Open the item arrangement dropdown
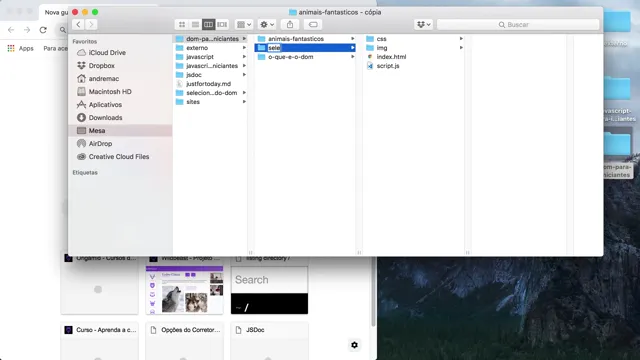 pos(244,24)
